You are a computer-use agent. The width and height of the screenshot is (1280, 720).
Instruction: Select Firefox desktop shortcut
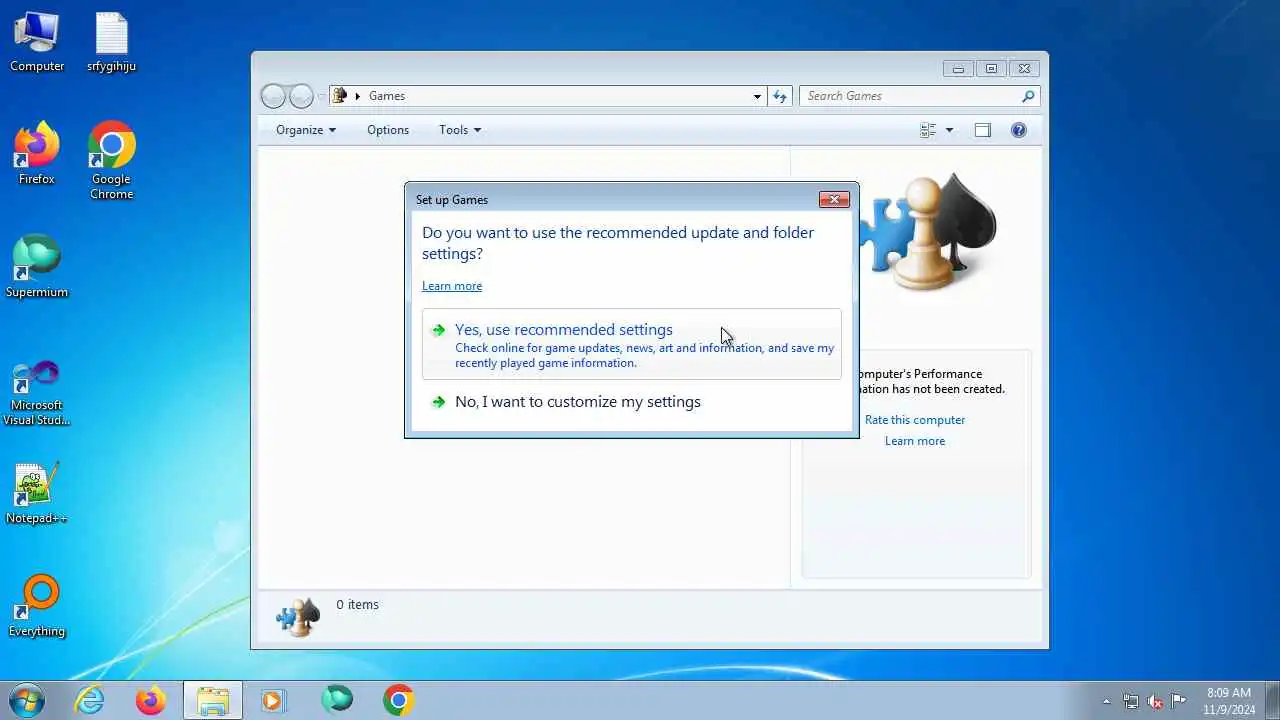click(x=37, y=153)
